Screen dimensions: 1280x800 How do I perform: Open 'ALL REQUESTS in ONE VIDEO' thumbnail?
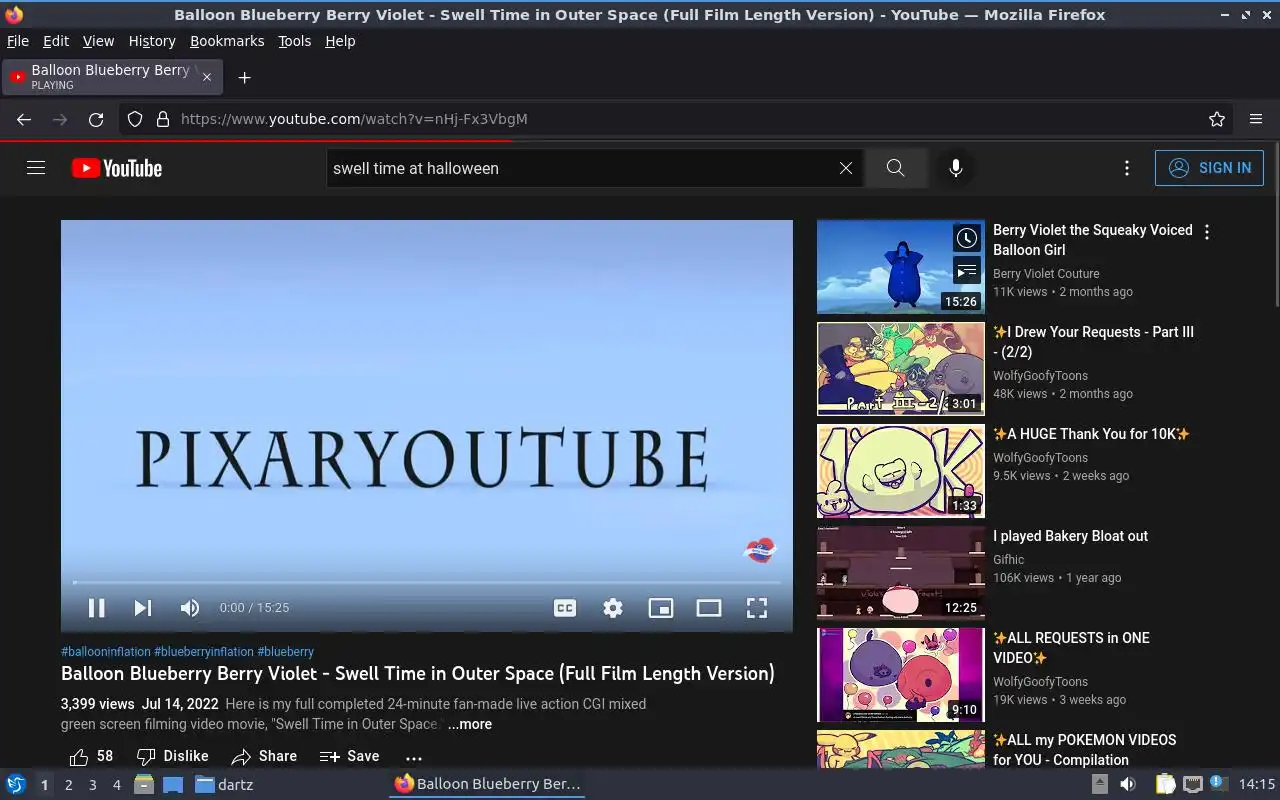point(901,675)
